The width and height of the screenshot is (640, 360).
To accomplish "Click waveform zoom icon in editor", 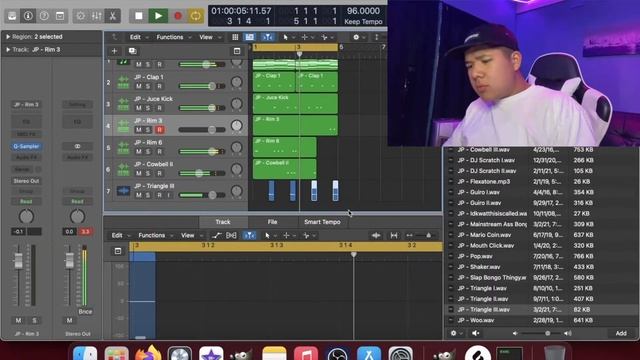I will (x=376, y=236).
